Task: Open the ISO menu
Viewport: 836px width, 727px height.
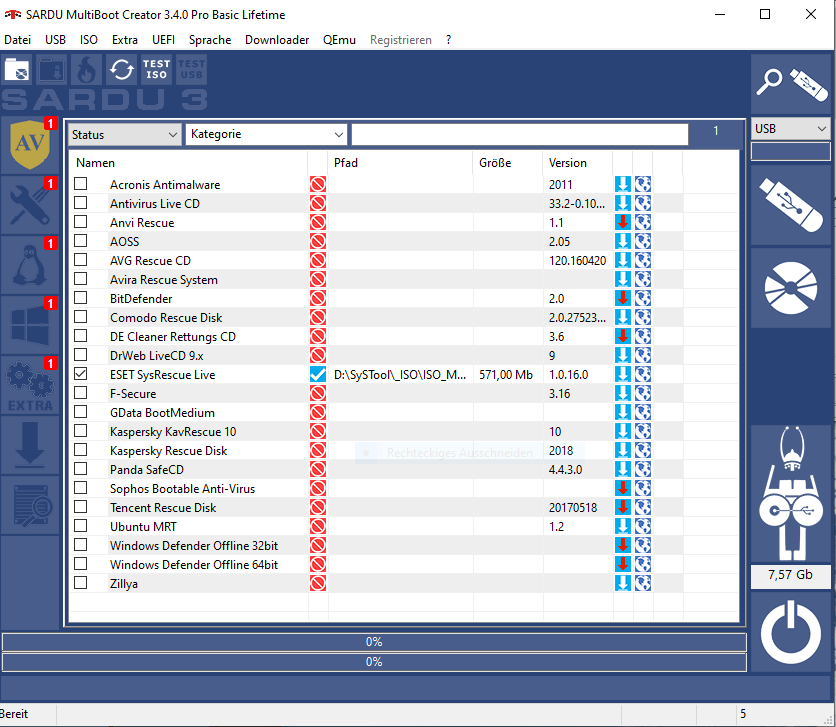Action: (89, 40)
